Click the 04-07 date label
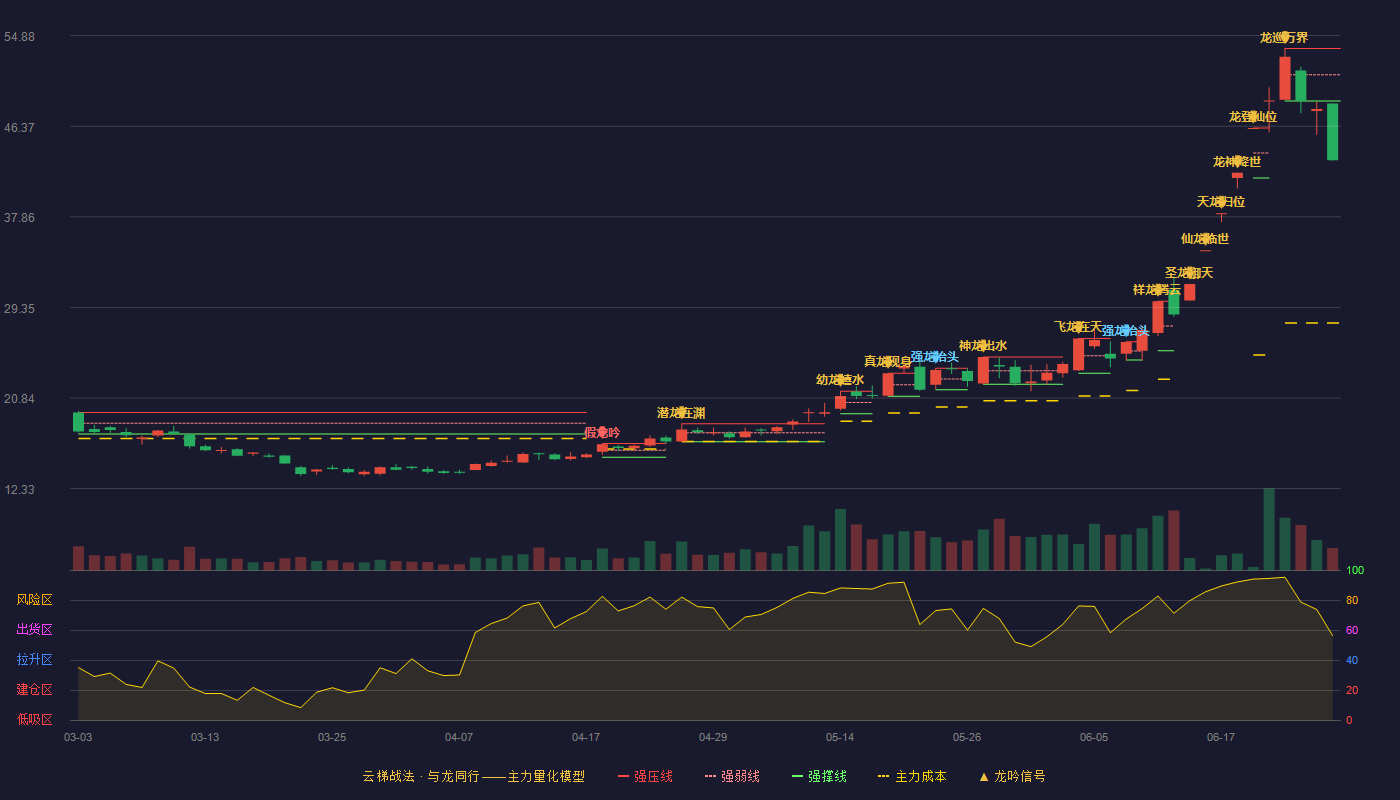1400x800 pixels. [459, 737]
